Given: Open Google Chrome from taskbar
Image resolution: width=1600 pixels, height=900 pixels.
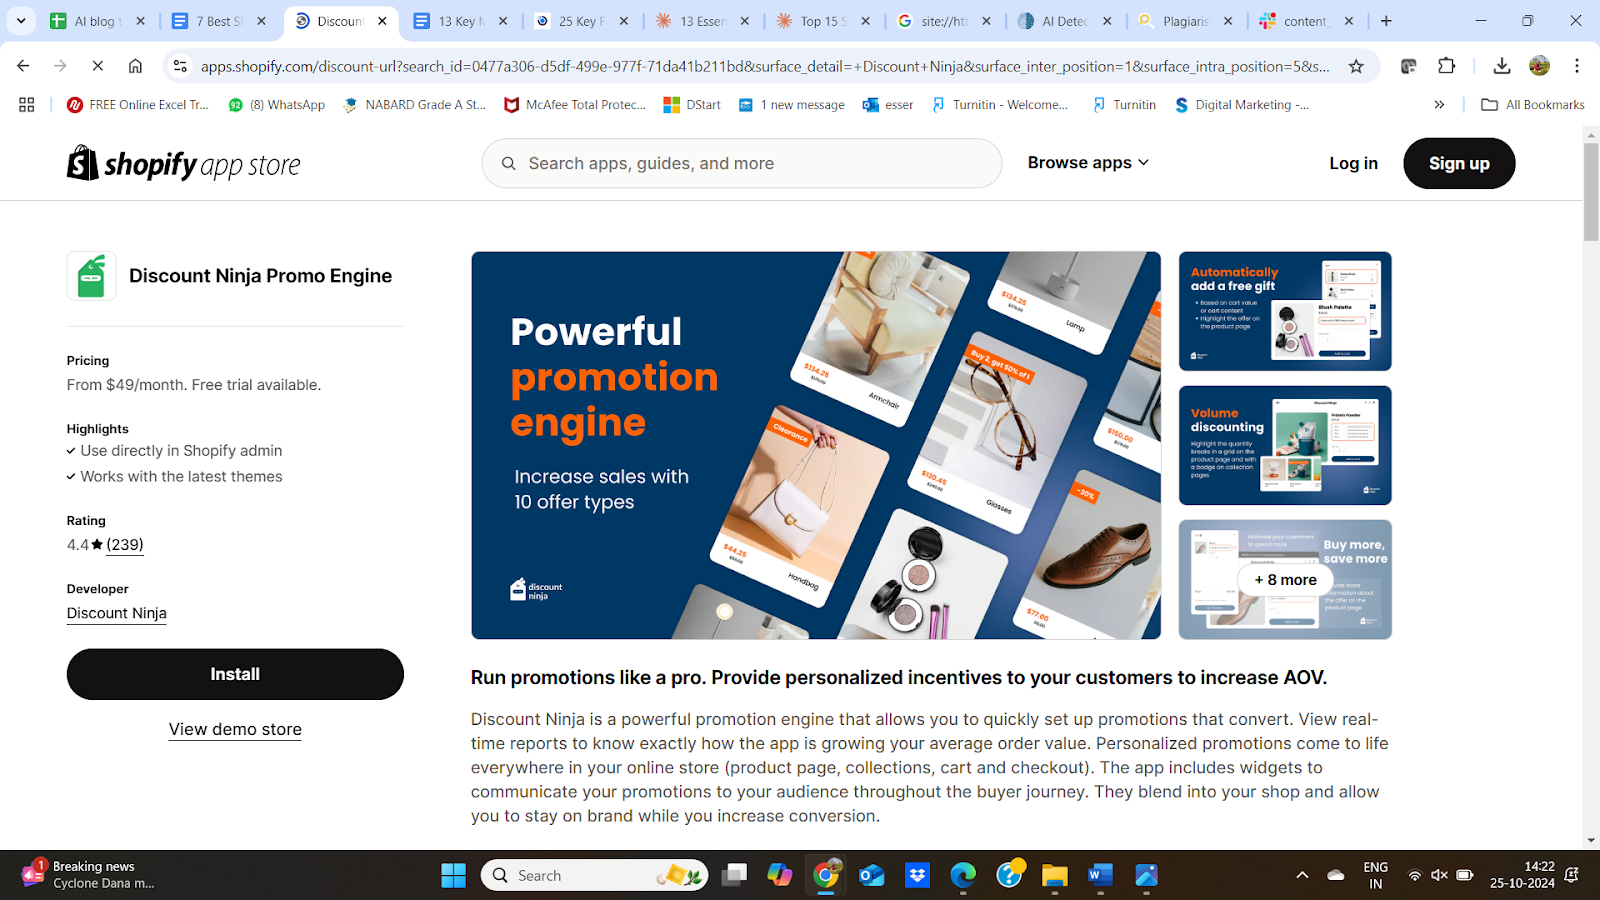Looking at the screenshot, I should 826,875.
